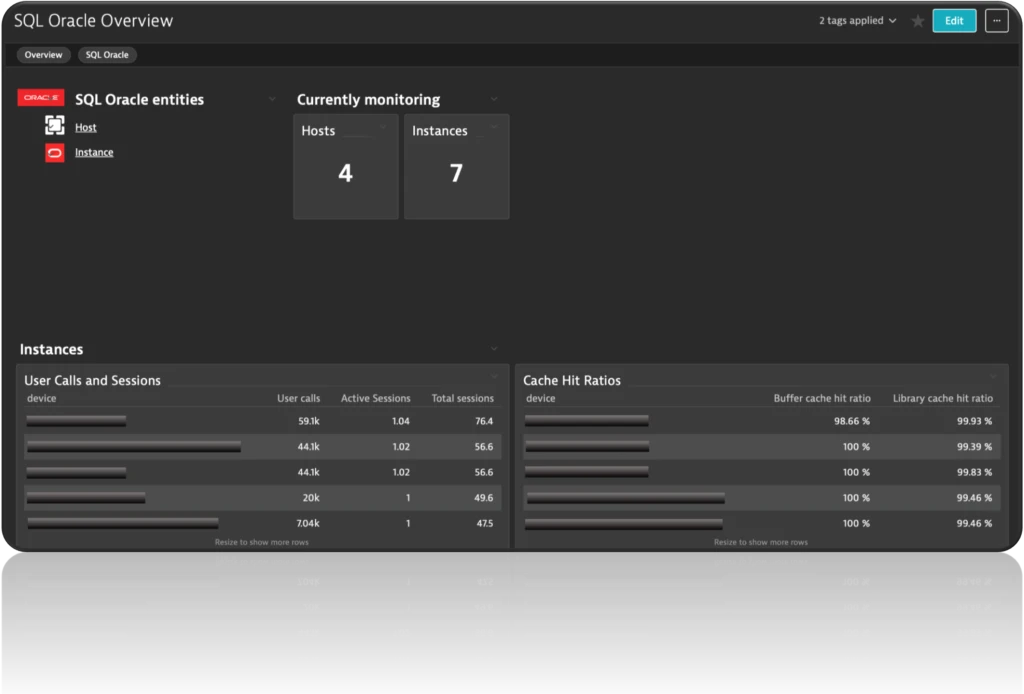Screen dimensions: 1024x694
Task: Click the red Instance entity icon
Action: point(55,152)
